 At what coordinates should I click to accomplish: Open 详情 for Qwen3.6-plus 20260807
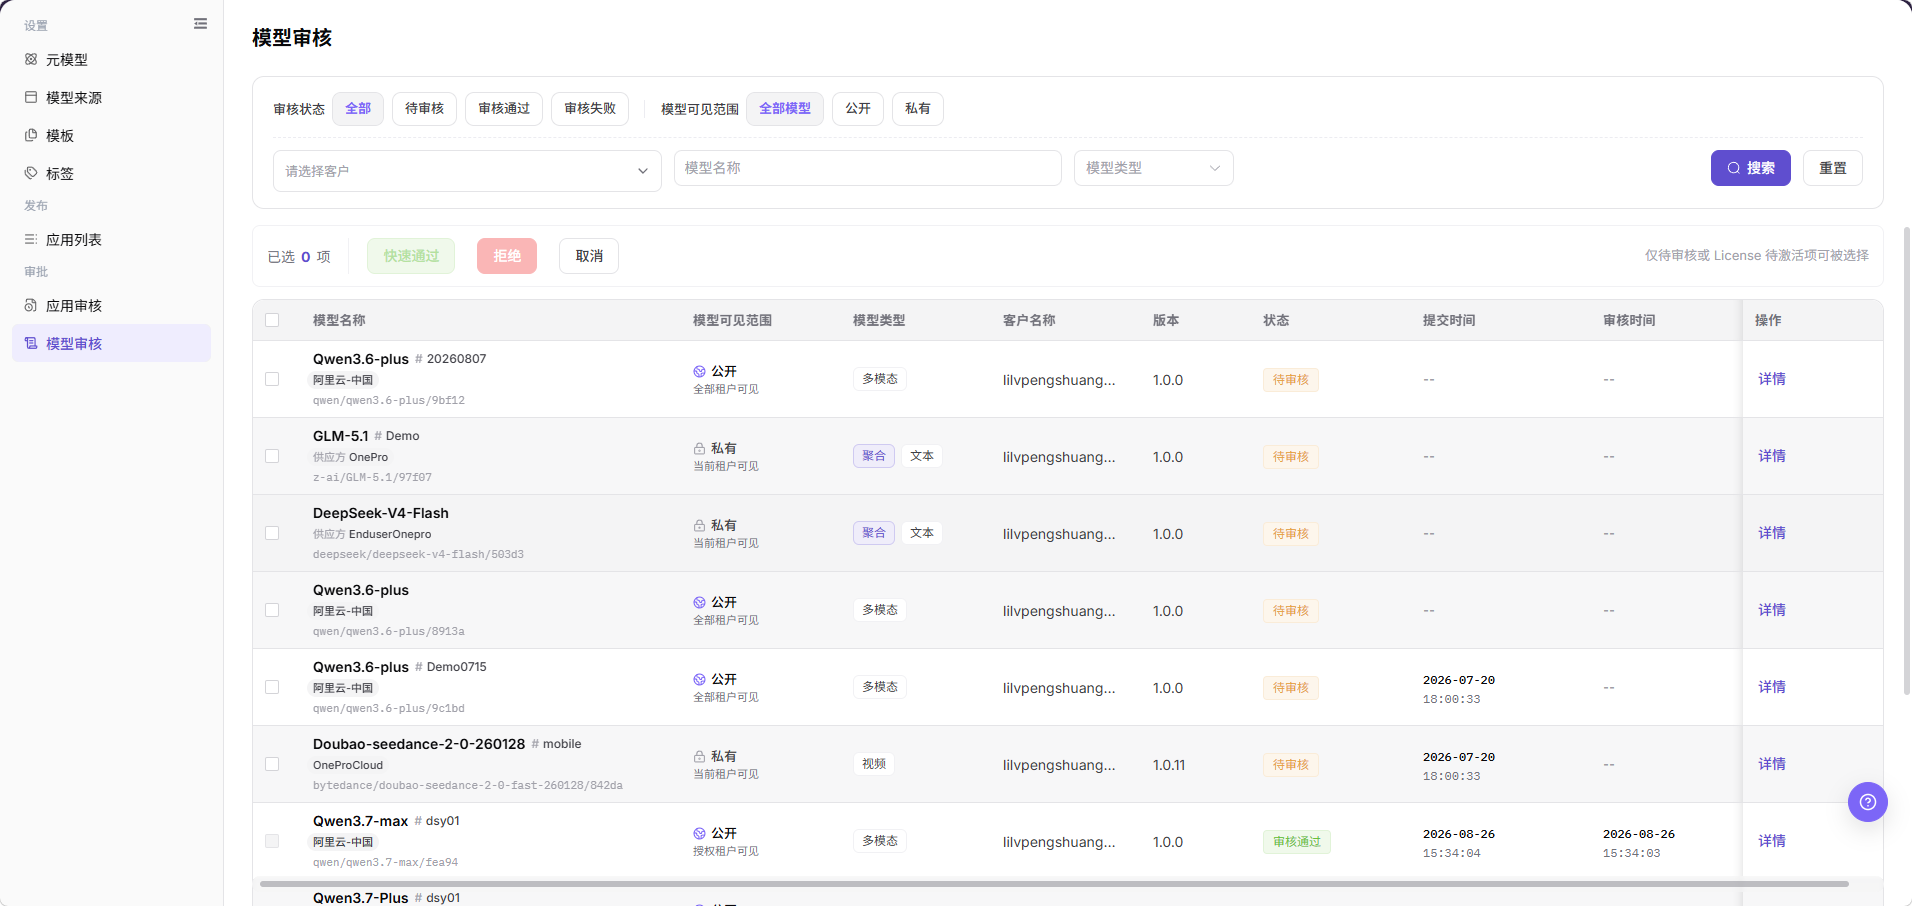(1772, 379)
